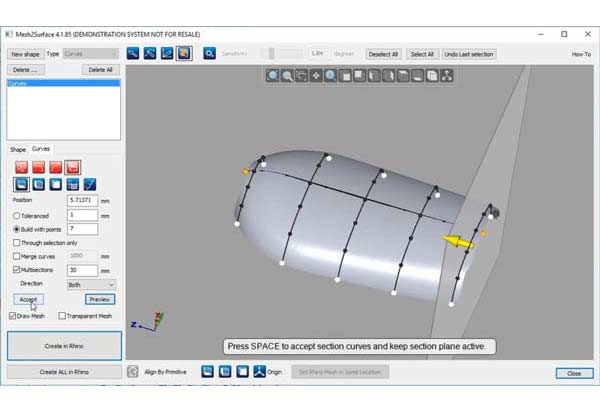Screen dimensions: 600x412
Task: Click the magnifier icon beside Sensitivity
Action: (210, 53)
